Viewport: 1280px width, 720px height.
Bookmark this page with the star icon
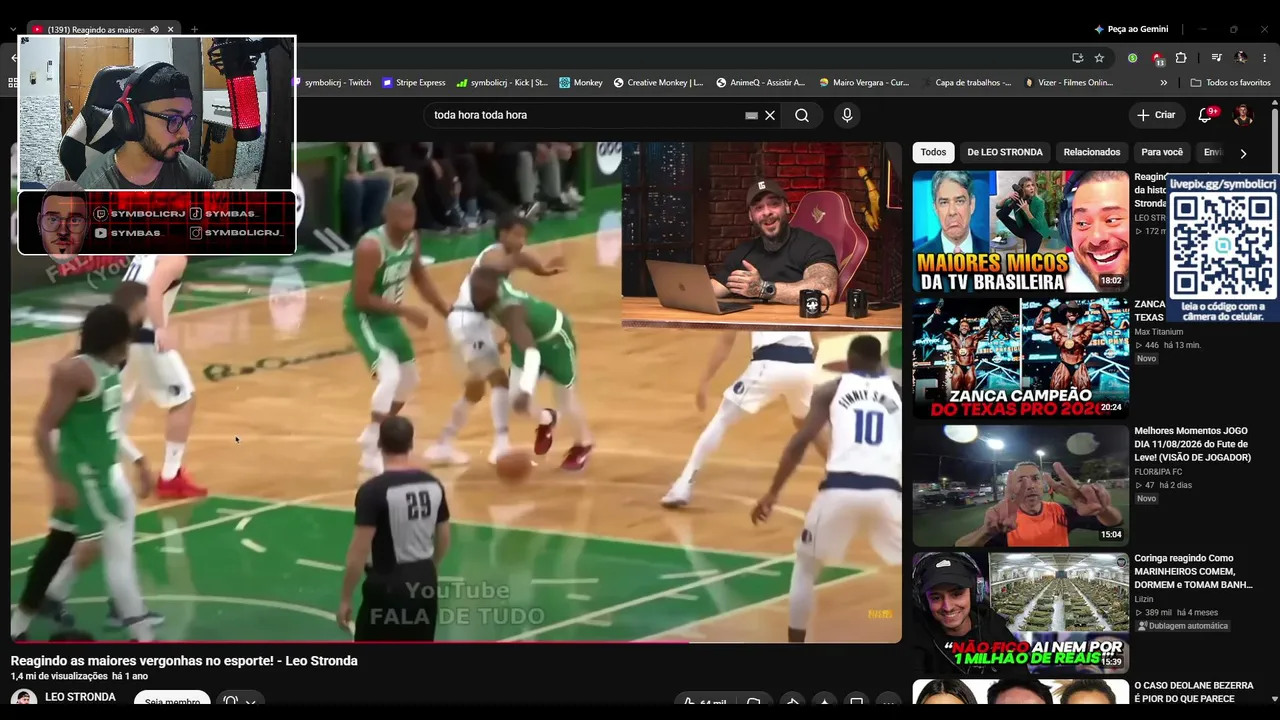[1099, 58]
